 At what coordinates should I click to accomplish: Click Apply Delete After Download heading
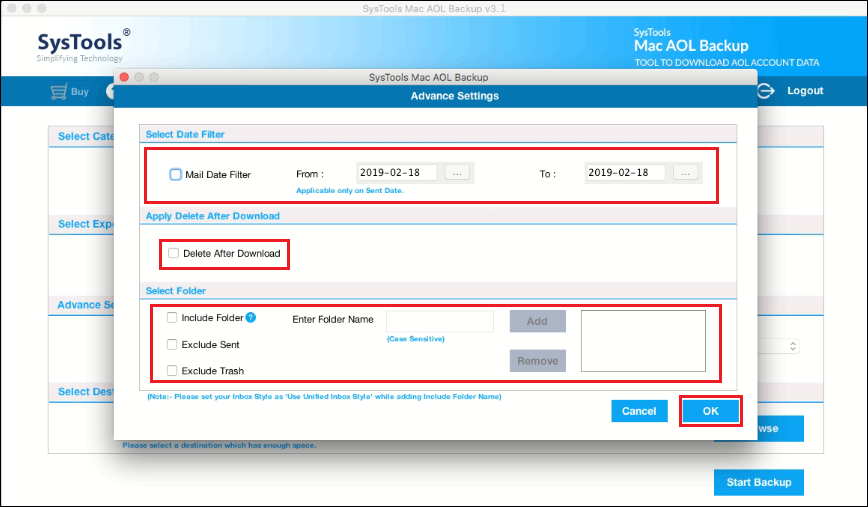click(x=213, y=216)
